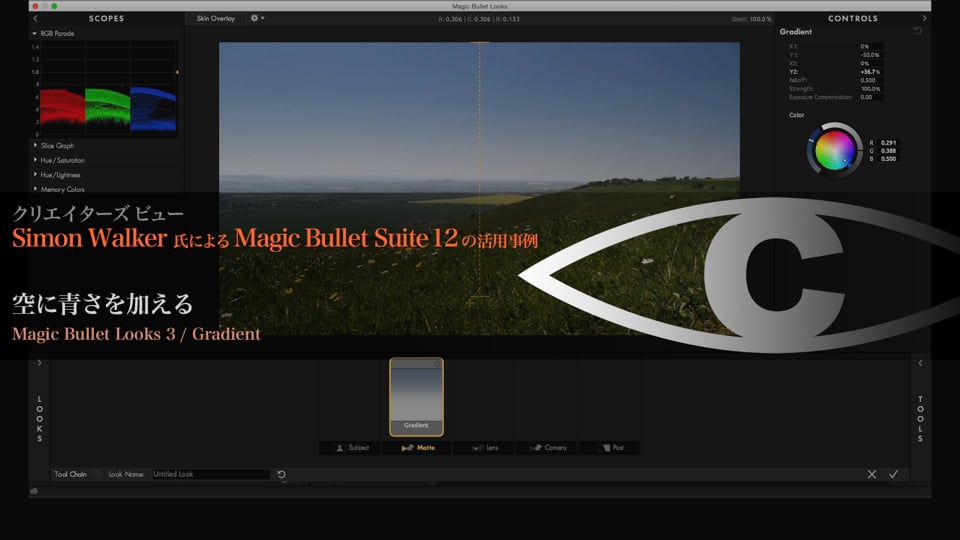Click the CONTROLS panel header
This screenshot has height=540, width=960.
[853, 18]
